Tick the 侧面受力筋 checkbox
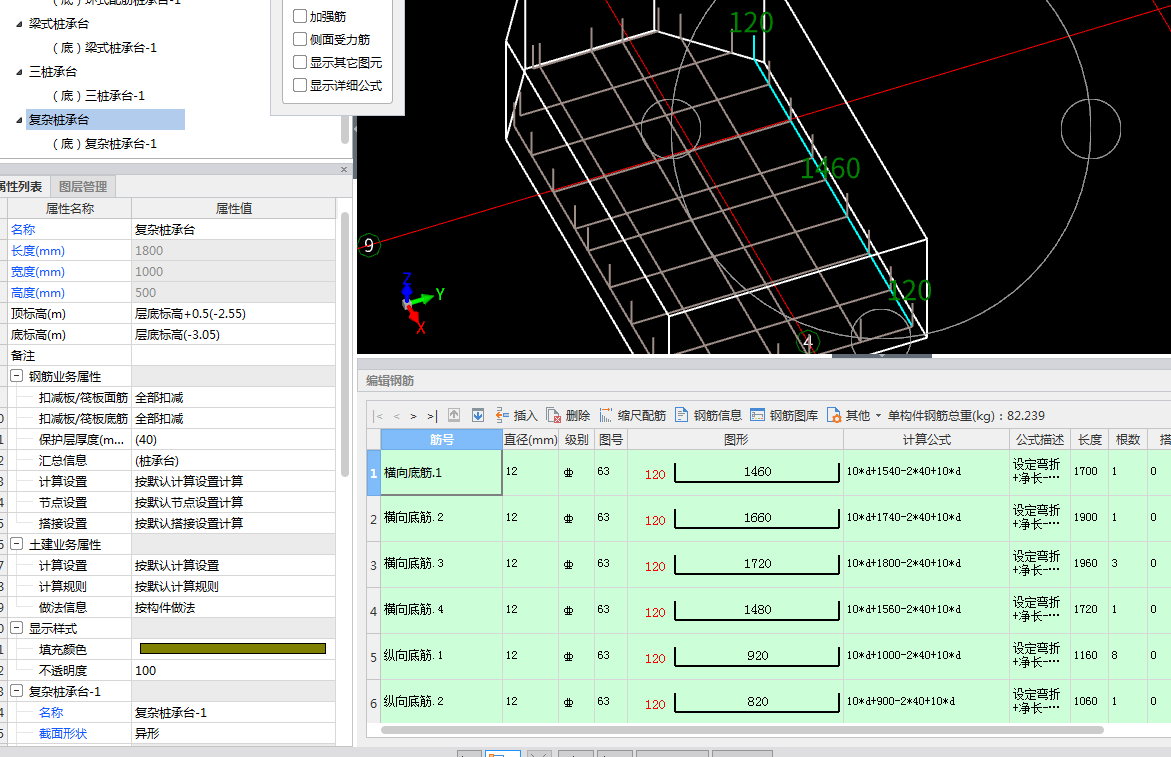 tap(300, 39)
